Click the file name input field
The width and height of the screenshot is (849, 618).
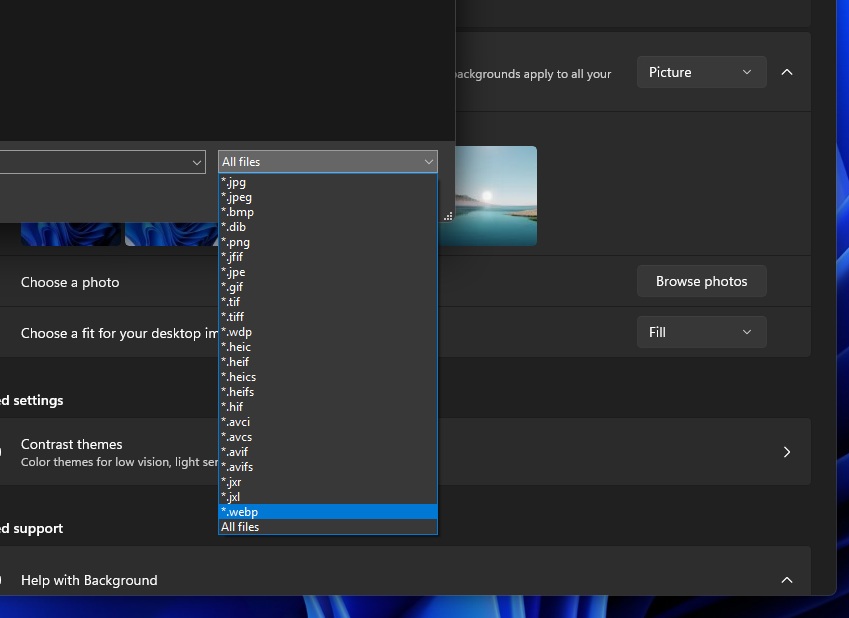pos(95,161)
